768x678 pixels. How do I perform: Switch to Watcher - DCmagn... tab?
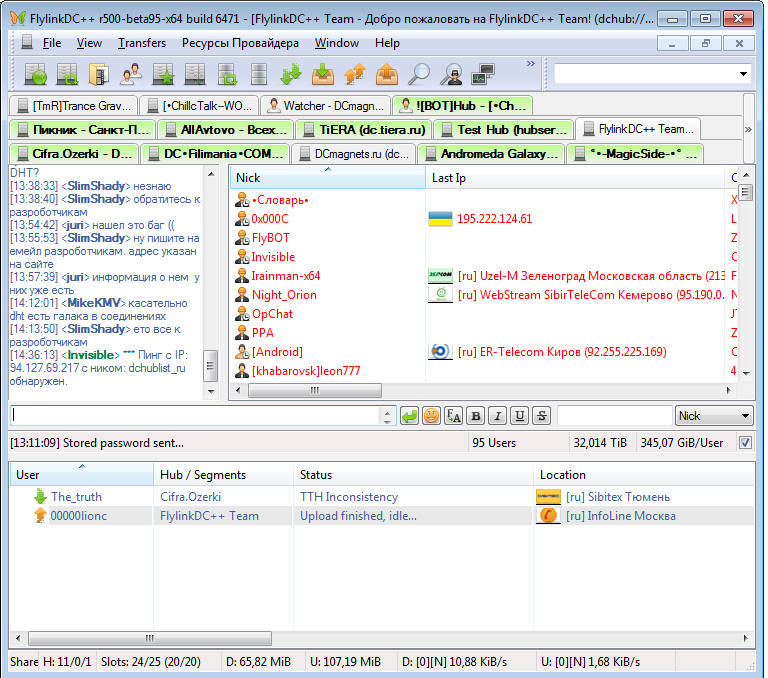(325, 105)
